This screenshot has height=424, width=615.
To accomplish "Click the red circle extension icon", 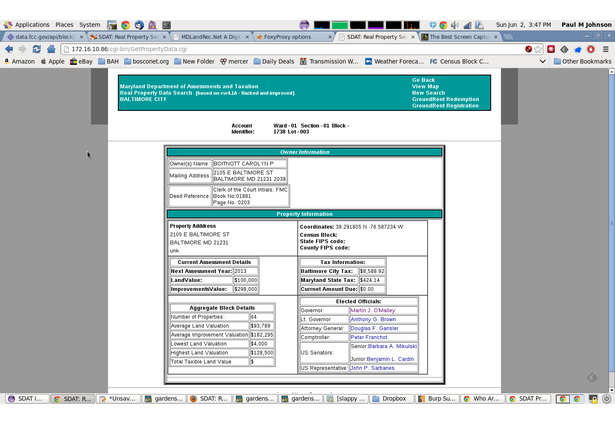I will (x=591, y=49).
